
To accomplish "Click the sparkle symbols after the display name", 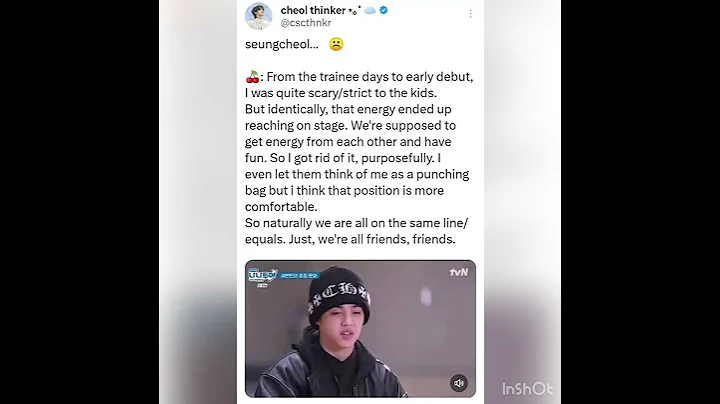I will (354, 10).
